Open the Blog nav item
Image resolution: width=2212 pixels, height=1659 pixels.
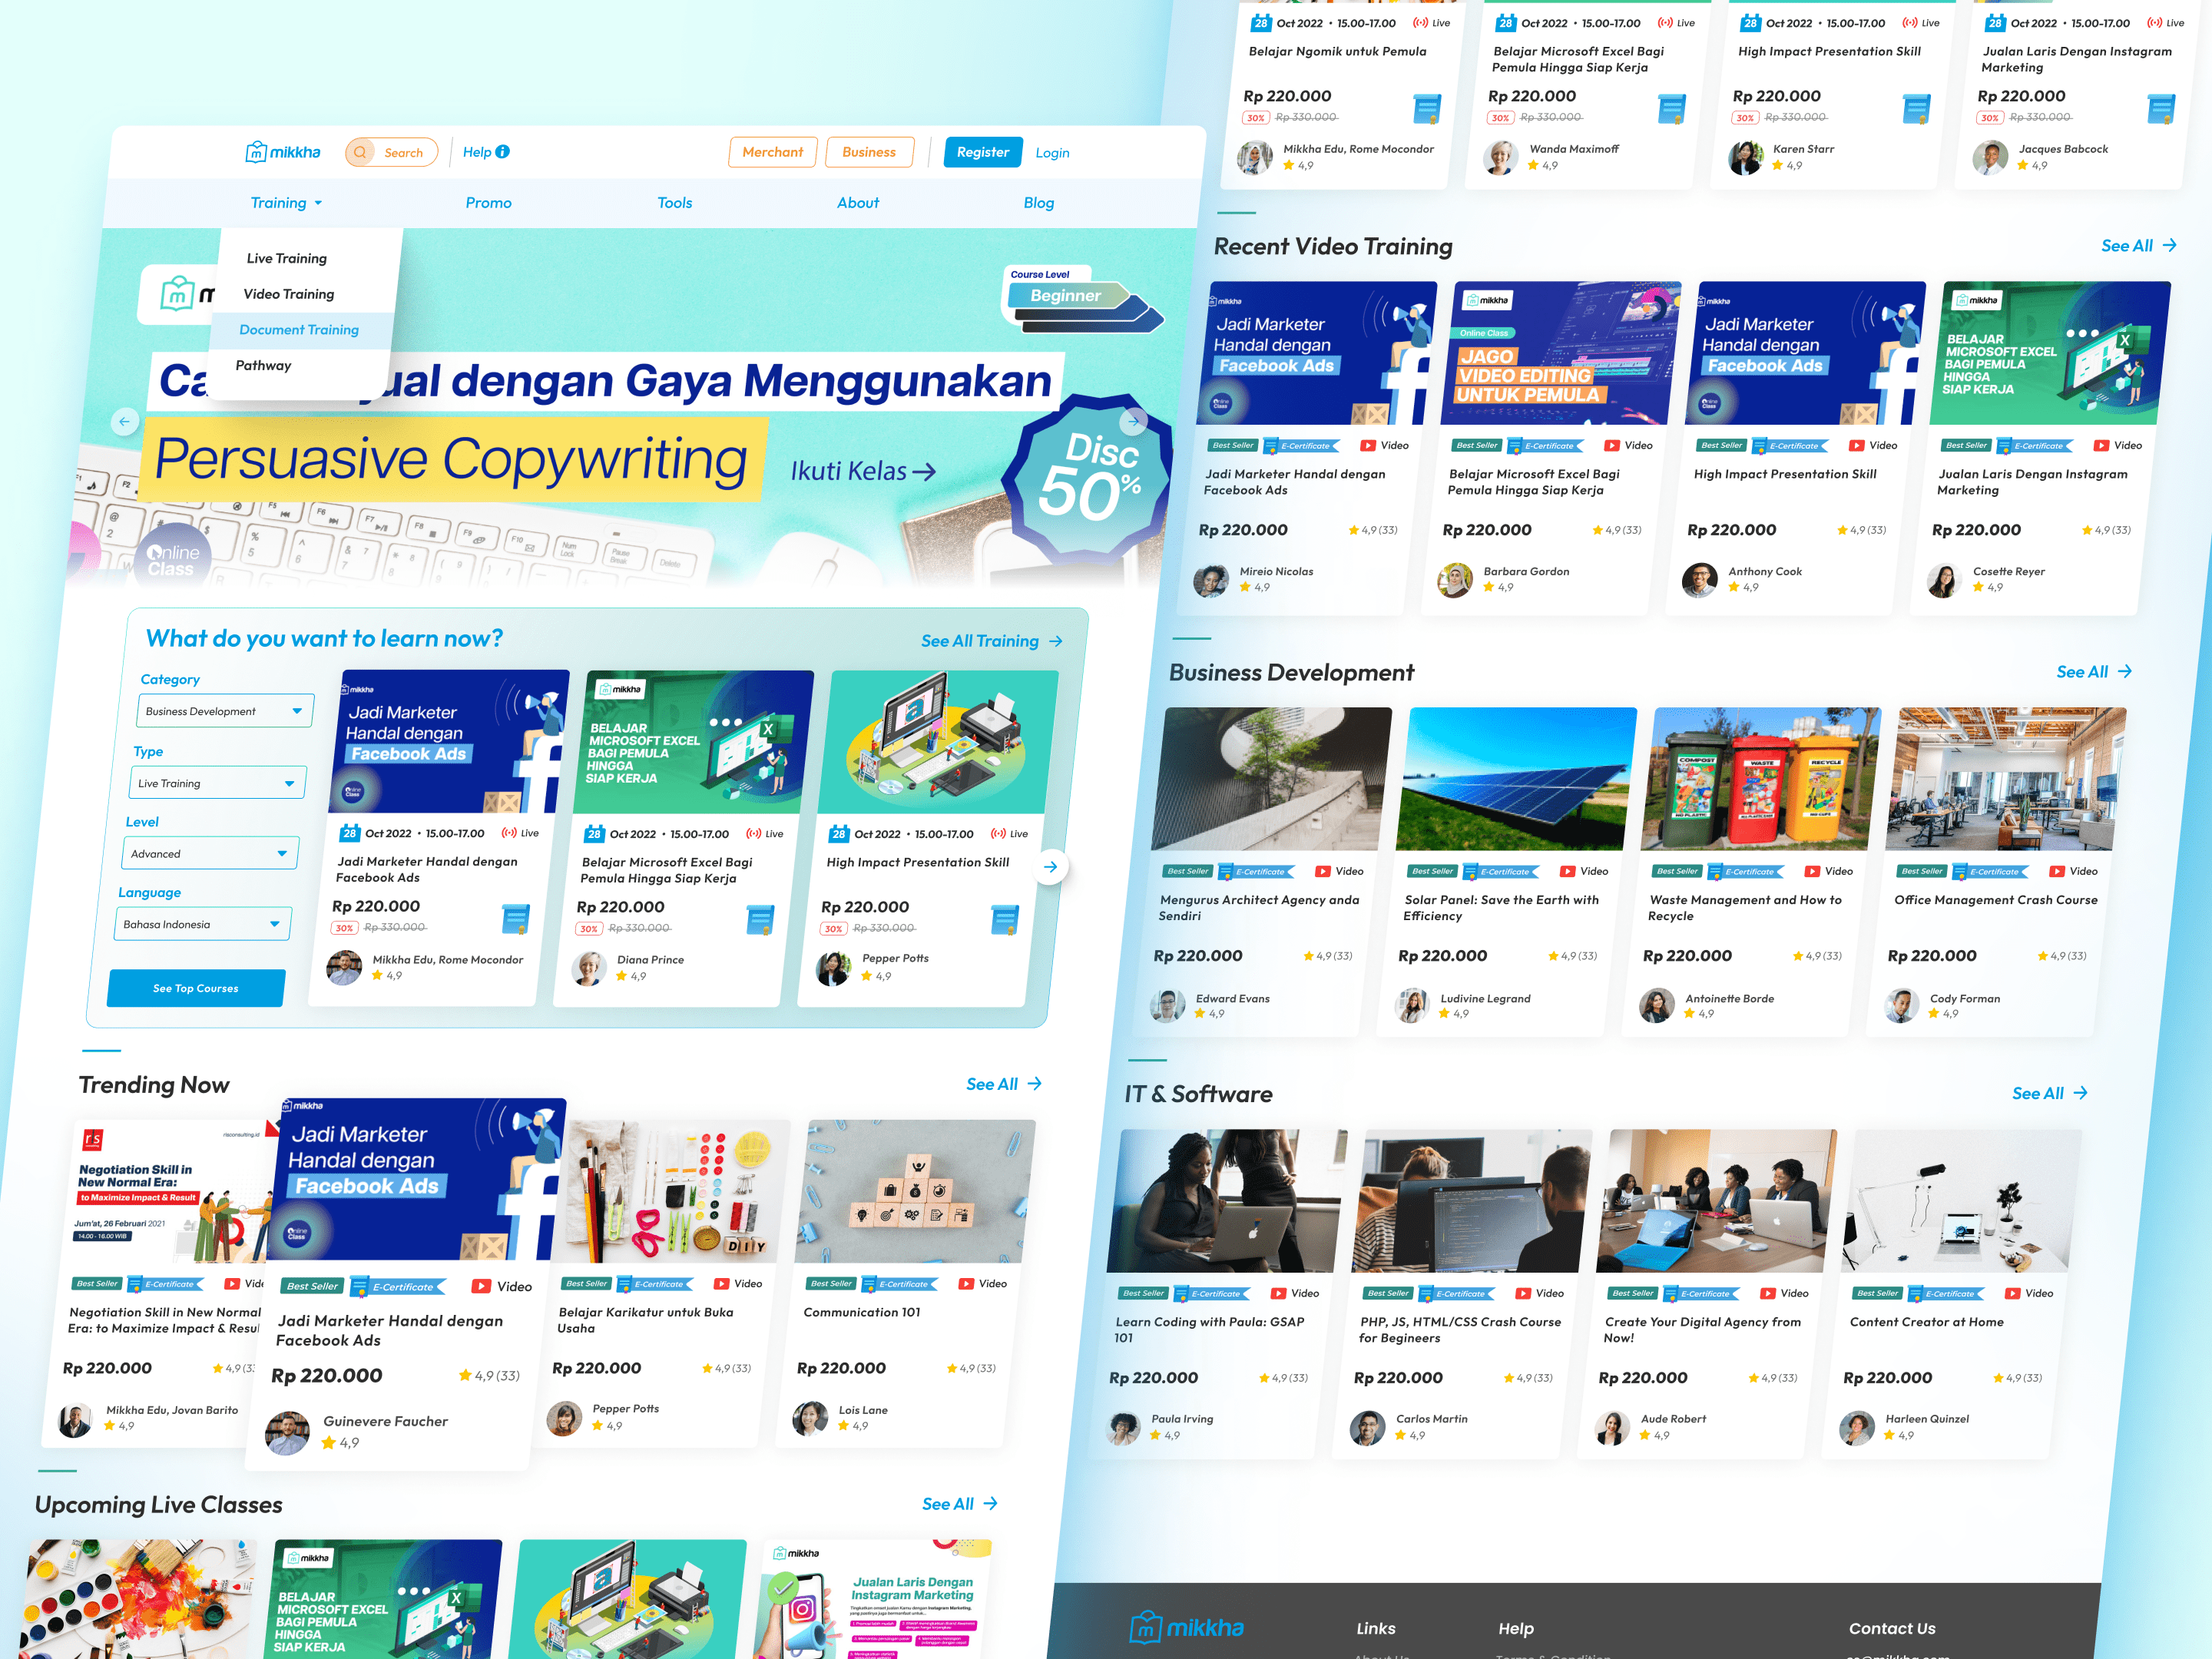coord(1039,203)
